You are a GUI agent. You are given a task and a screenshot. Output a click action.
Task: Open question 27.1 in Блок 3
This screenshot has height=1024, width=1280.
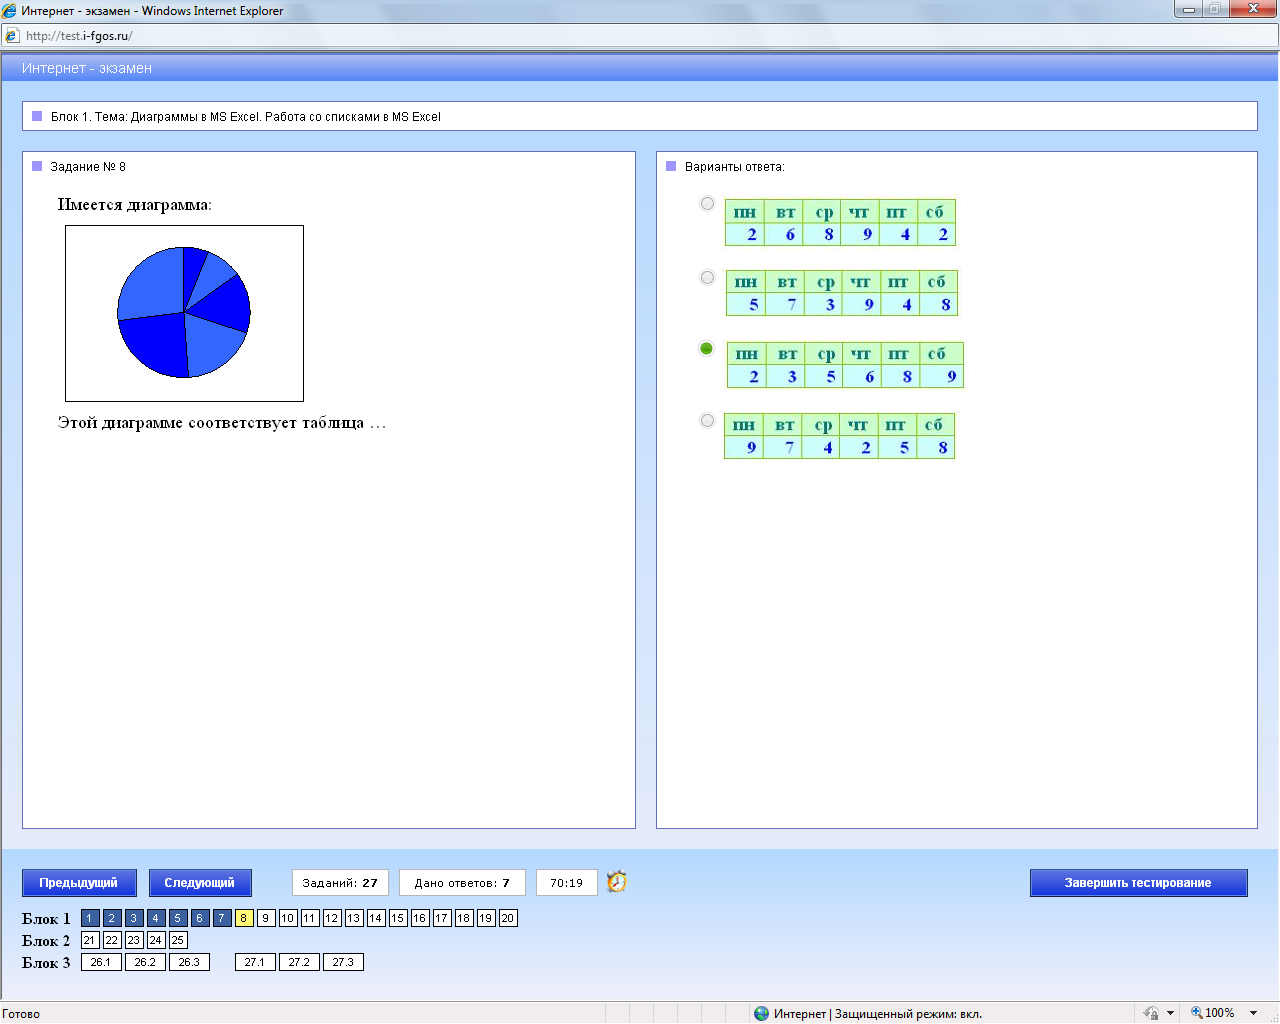[x=255, y=962]
